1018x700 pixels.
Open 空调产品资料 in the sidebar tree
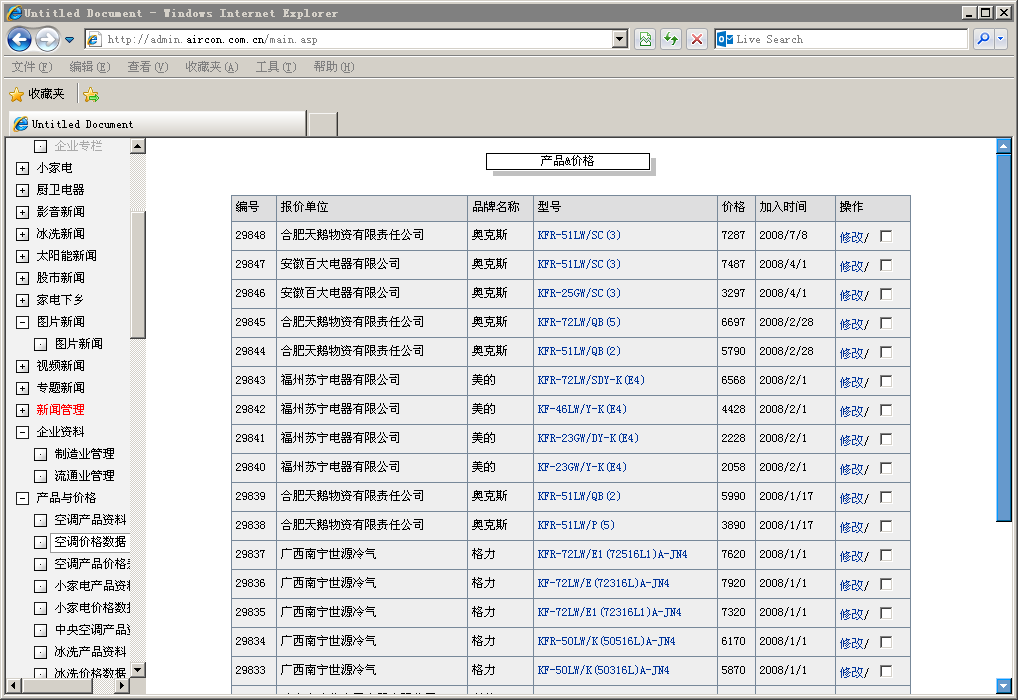point(90,520)
